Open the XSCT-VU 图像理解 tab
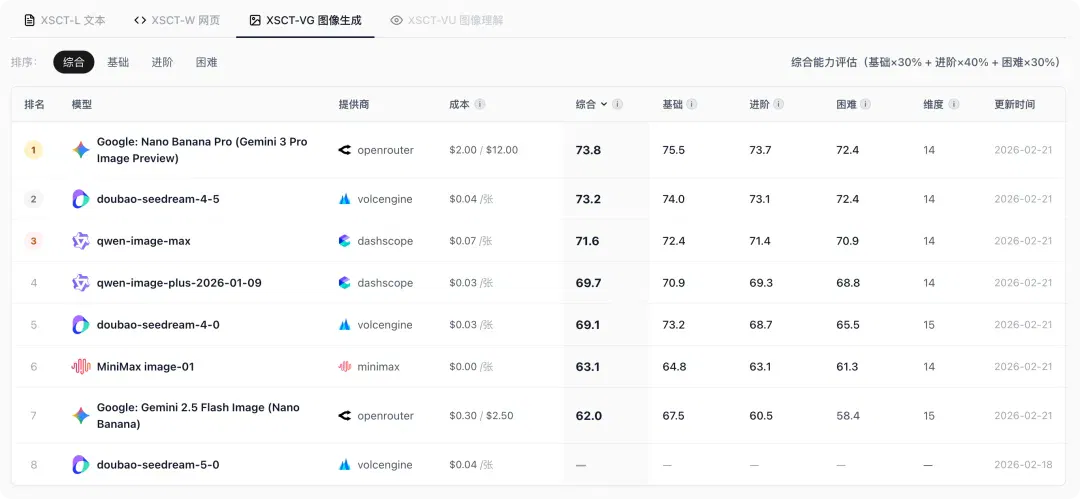Screen dimensions: 1080x499 446,20
